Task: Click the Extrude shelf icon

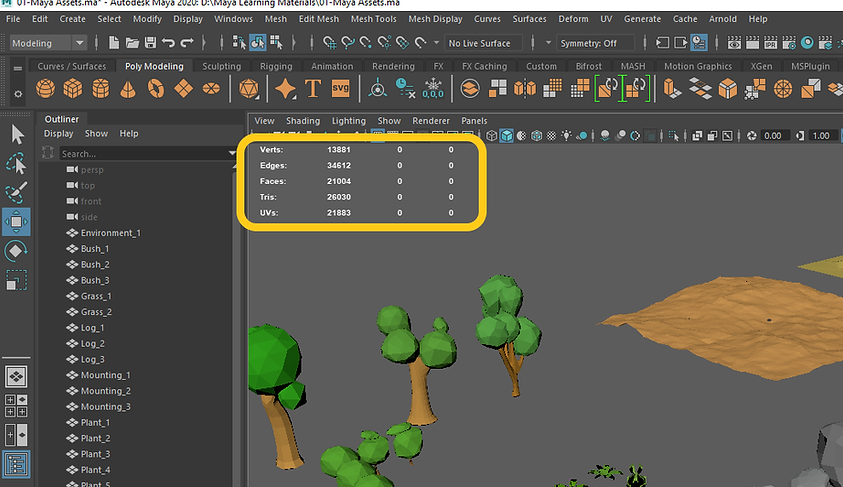Action: pos(673,88)
